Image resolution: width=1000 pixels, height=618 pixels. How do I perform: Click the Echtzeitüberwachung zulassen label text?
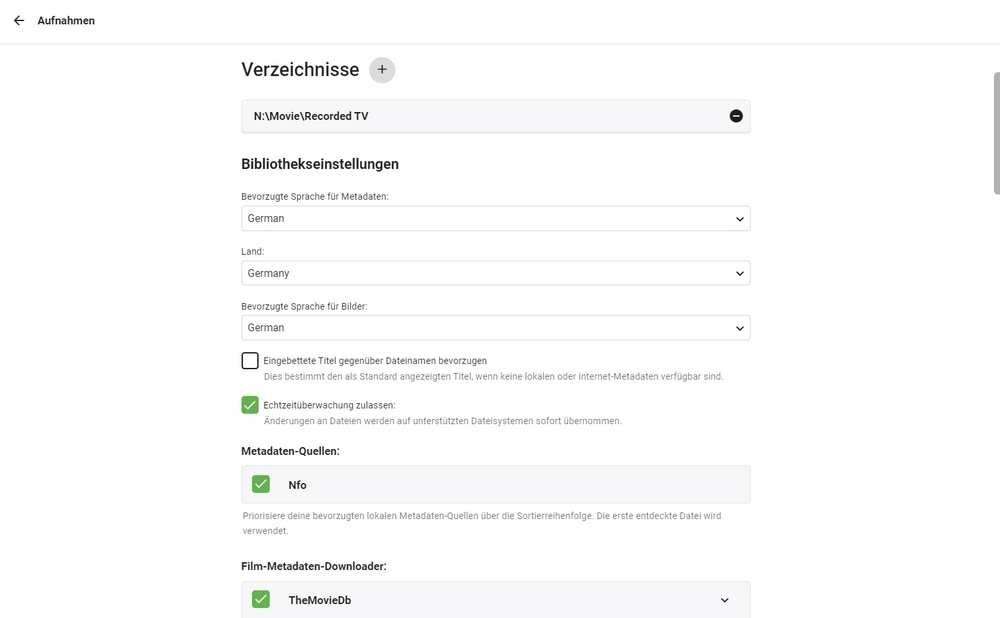[329, 405]
